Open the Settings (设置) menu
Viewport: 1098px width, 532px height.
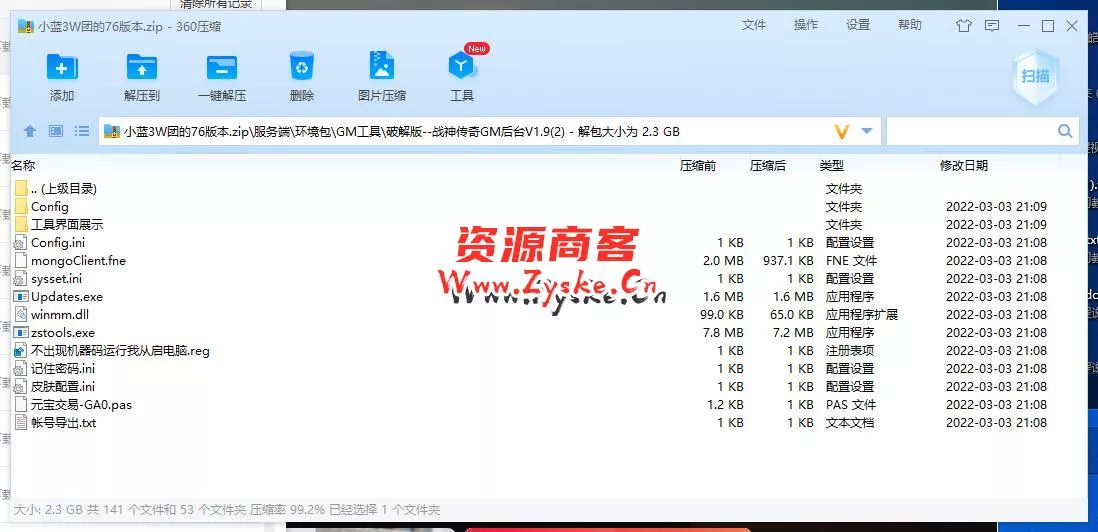pyautogui.click(x=858, y=25)
